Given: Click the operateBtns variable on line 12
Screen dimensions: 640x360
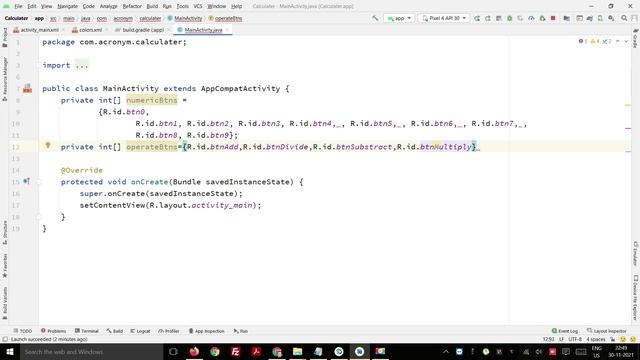Looking at the screenshot, I should 152,147.
